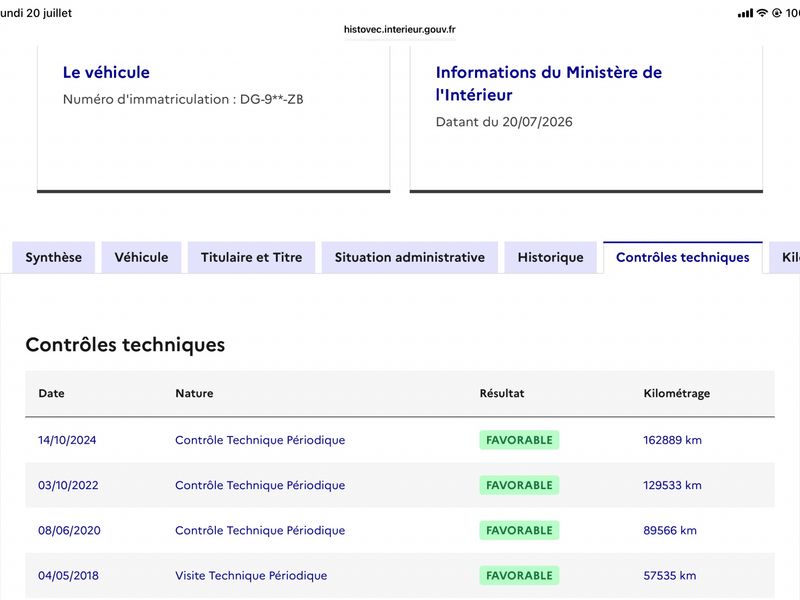Open the Titulaire et Titre tab
This screenshot has width=800, height=600.
pyautogui.click(x=252, y=257)
